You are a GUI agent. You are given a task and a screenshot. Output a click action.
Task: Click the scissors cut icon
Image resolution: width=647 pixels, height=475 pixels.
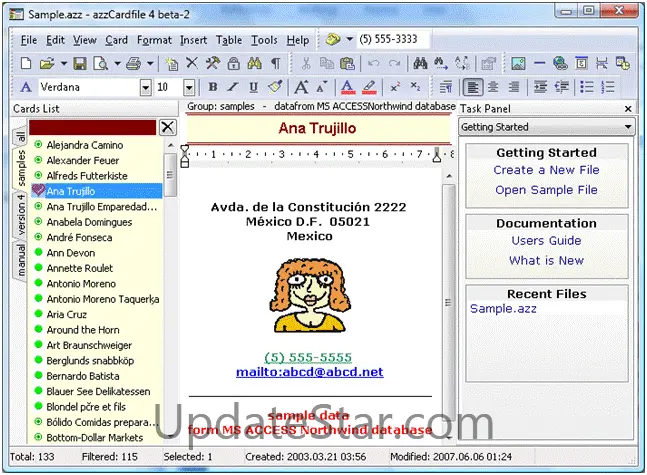click(x=306, y=63)
